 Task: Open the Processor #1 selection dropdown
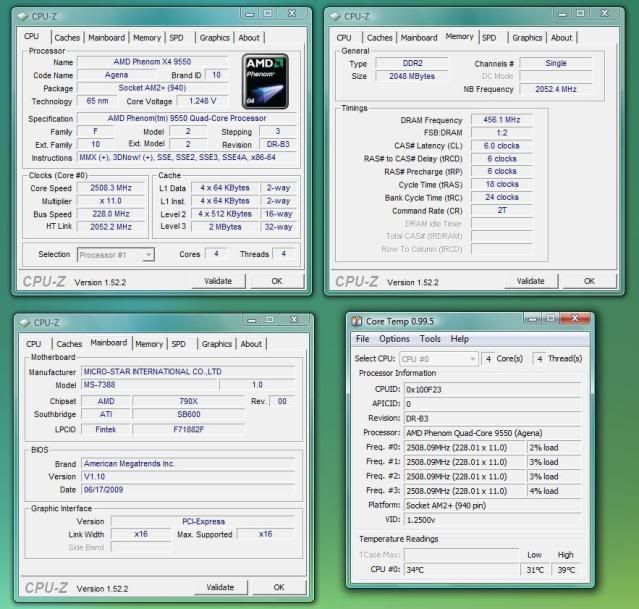click(116, 255)
